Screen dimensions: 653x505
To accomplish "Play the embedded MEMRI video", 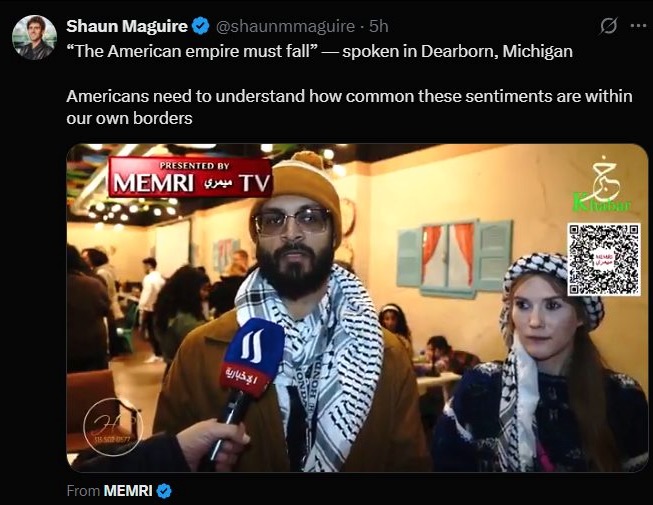I will (x=357, y=308).
